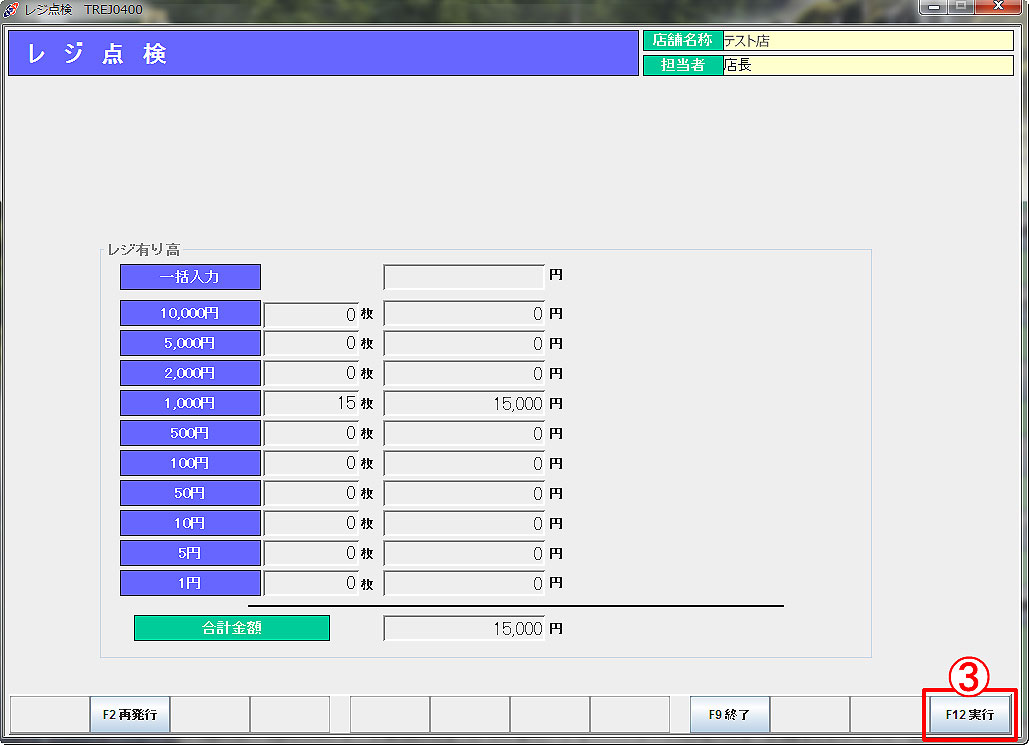Click the 合計金額 total amount field
Viewport: 1029px width, 745px height.
464,628
